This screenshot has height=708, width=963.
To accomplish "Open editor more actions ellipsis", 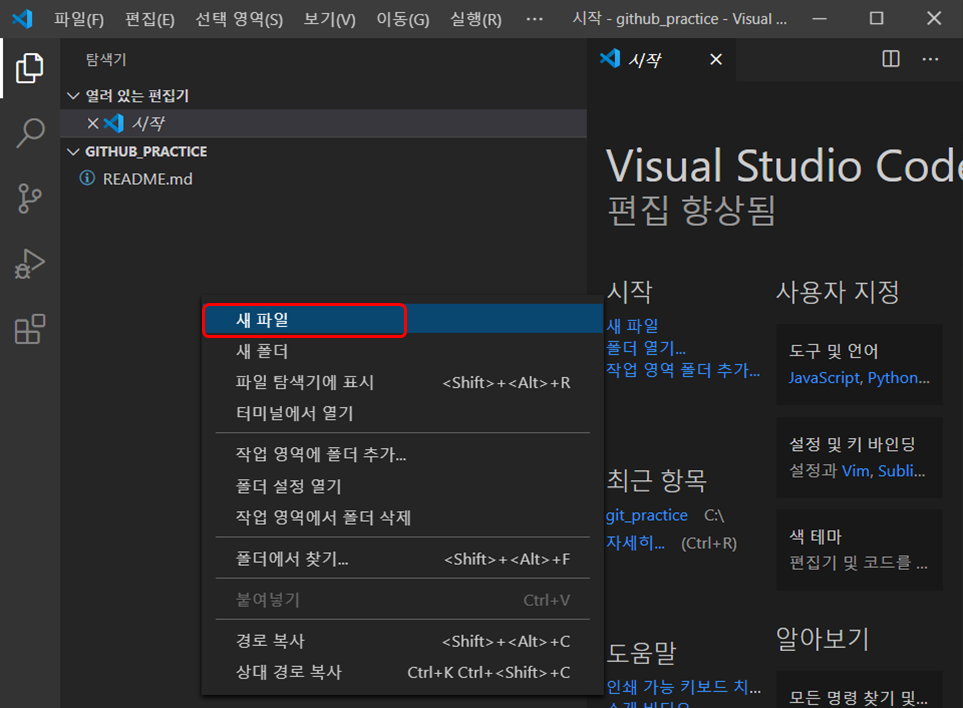I will click(x=930, y=59).
